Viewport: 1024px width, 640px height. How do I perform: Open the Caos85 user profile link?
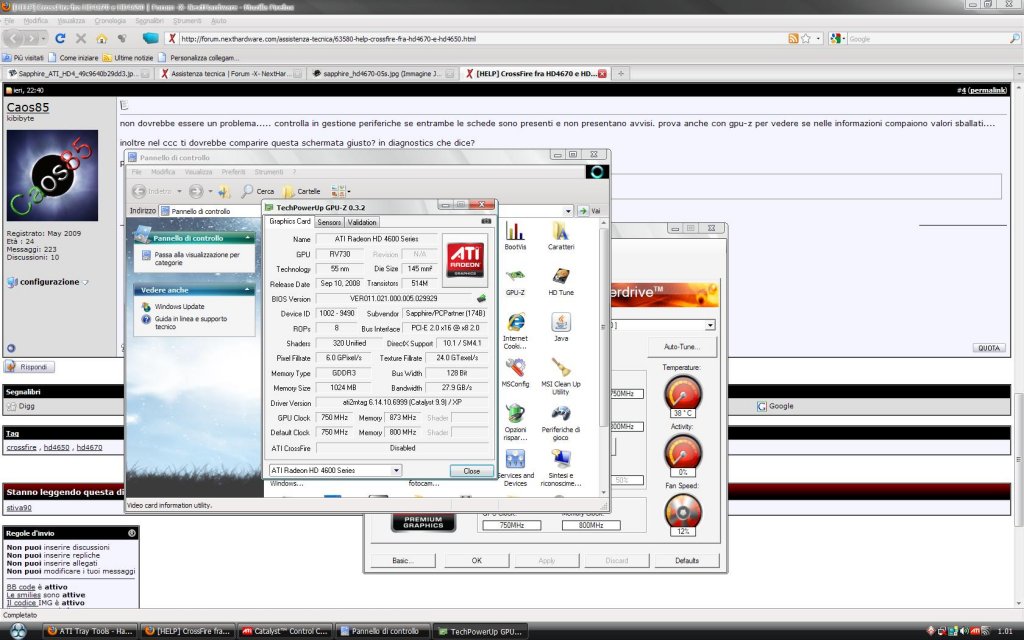[27, 107]
